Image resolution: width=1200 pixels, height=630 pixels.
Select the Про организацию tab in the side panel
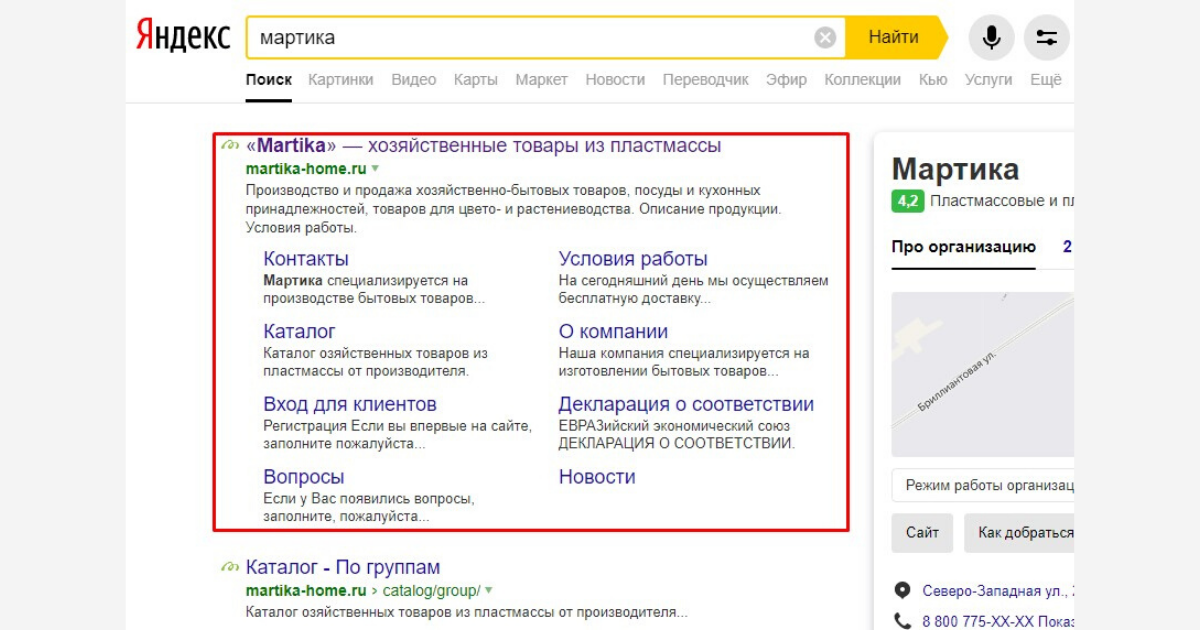coord(964,247)
